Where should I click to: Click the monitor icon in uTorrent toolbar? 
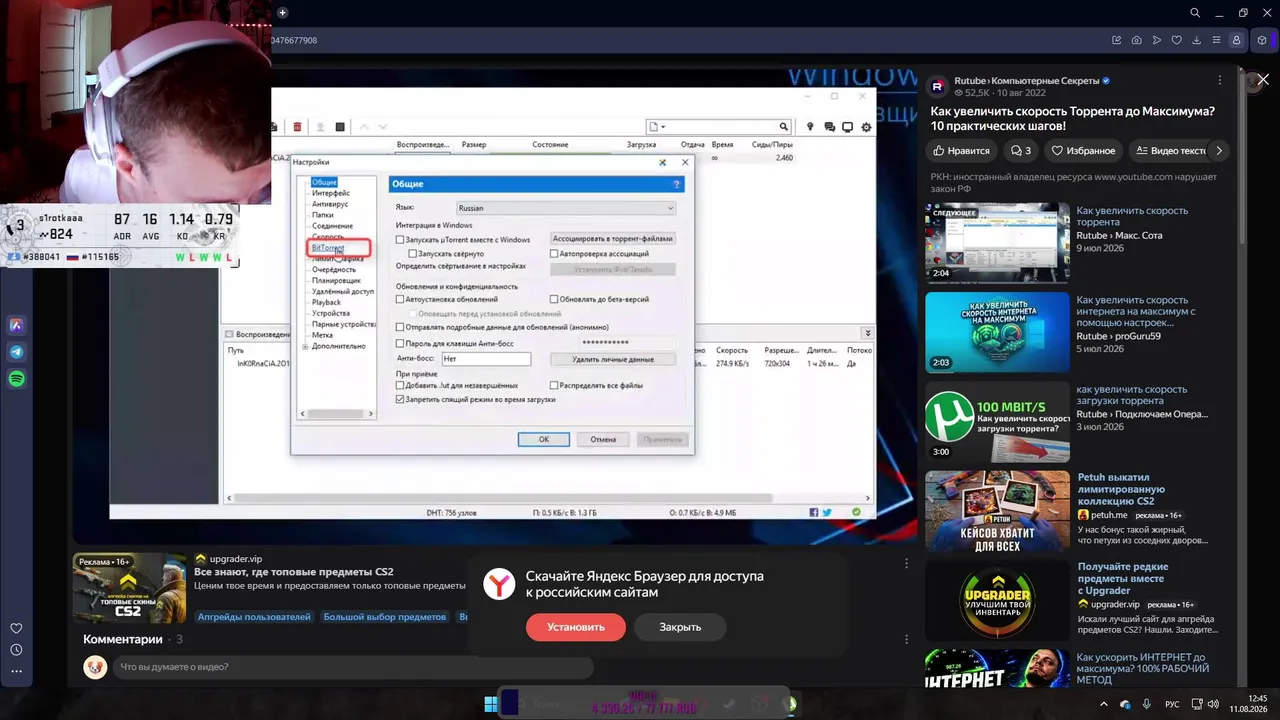847,127
